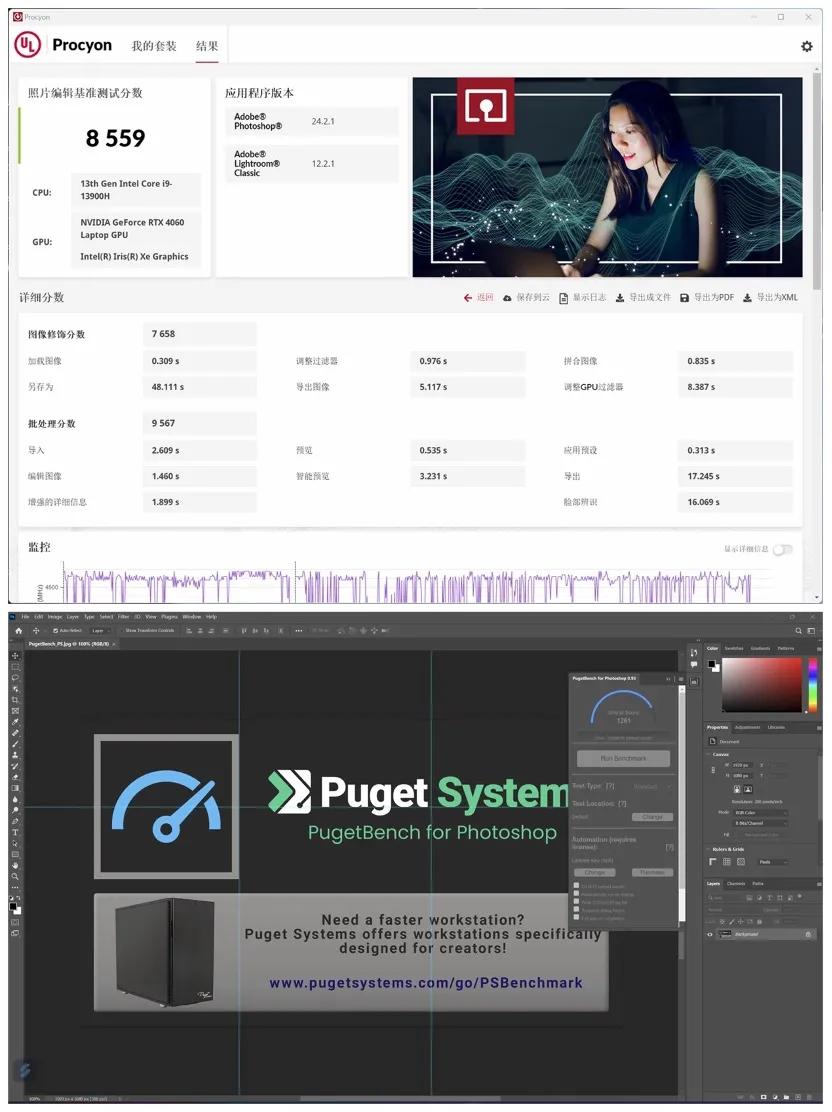Switch to 结果 tab in Procyon
The image size is (832, 1112).
[207, 46]
